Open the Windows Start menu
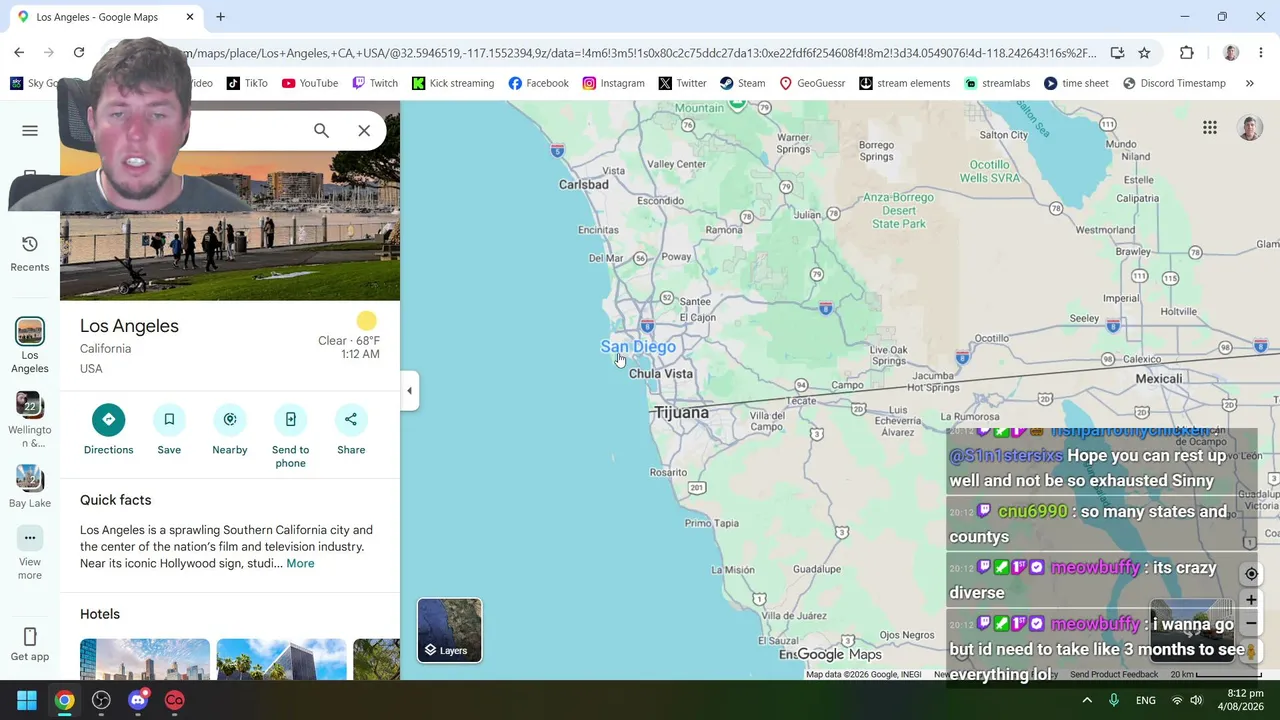 coord(27,700)
